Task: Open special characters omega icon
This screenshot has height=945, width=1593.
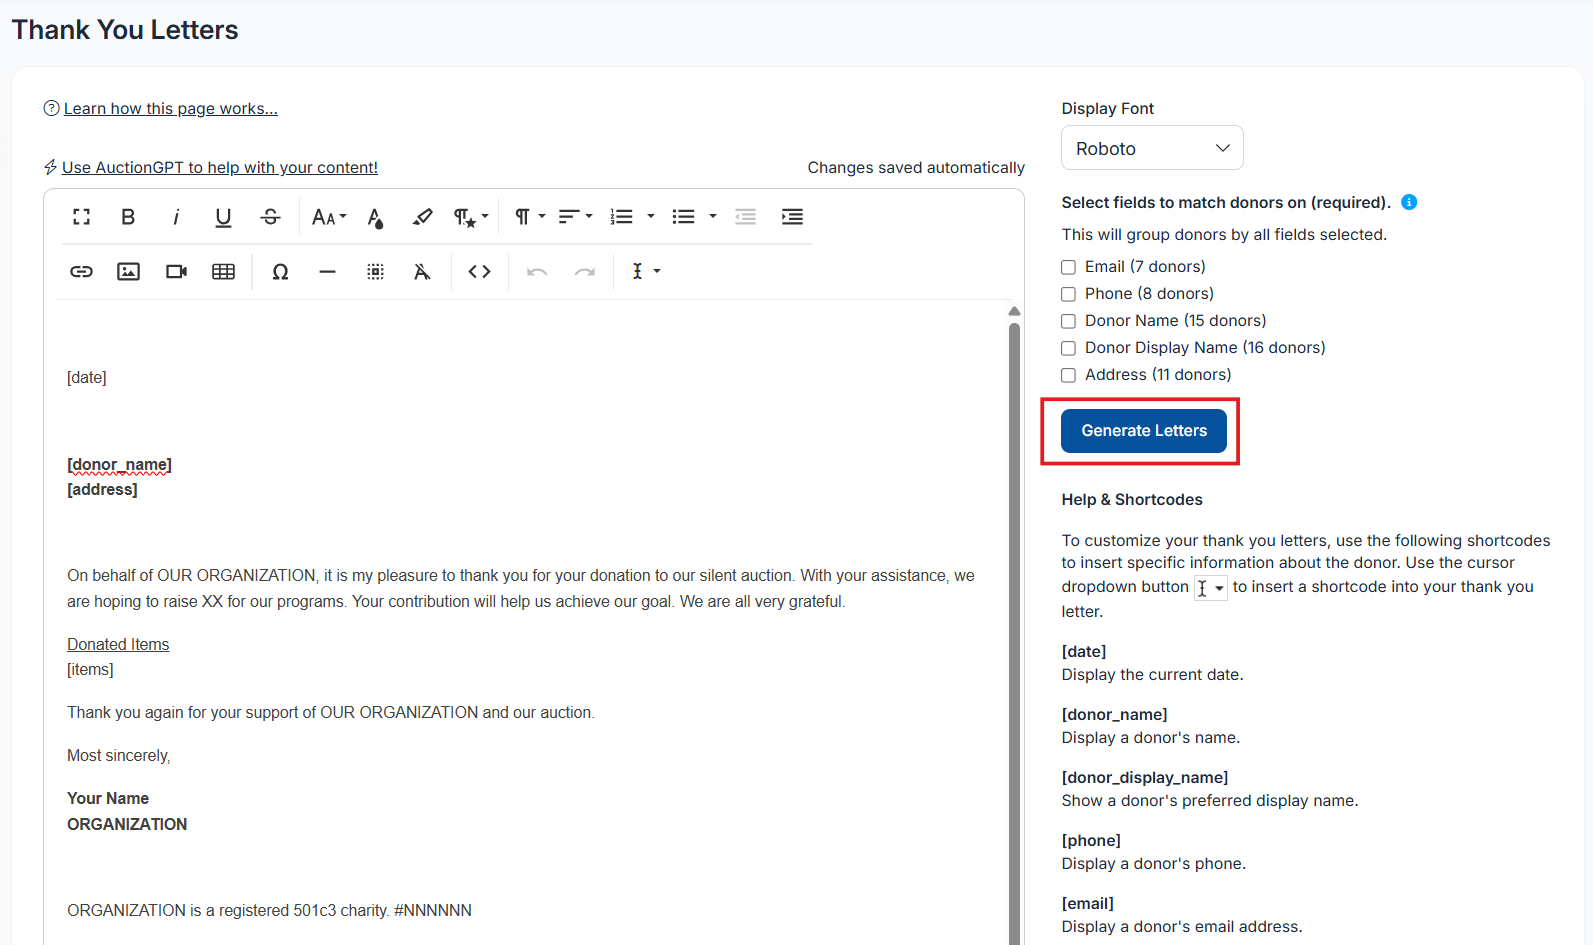Action: 280,272
